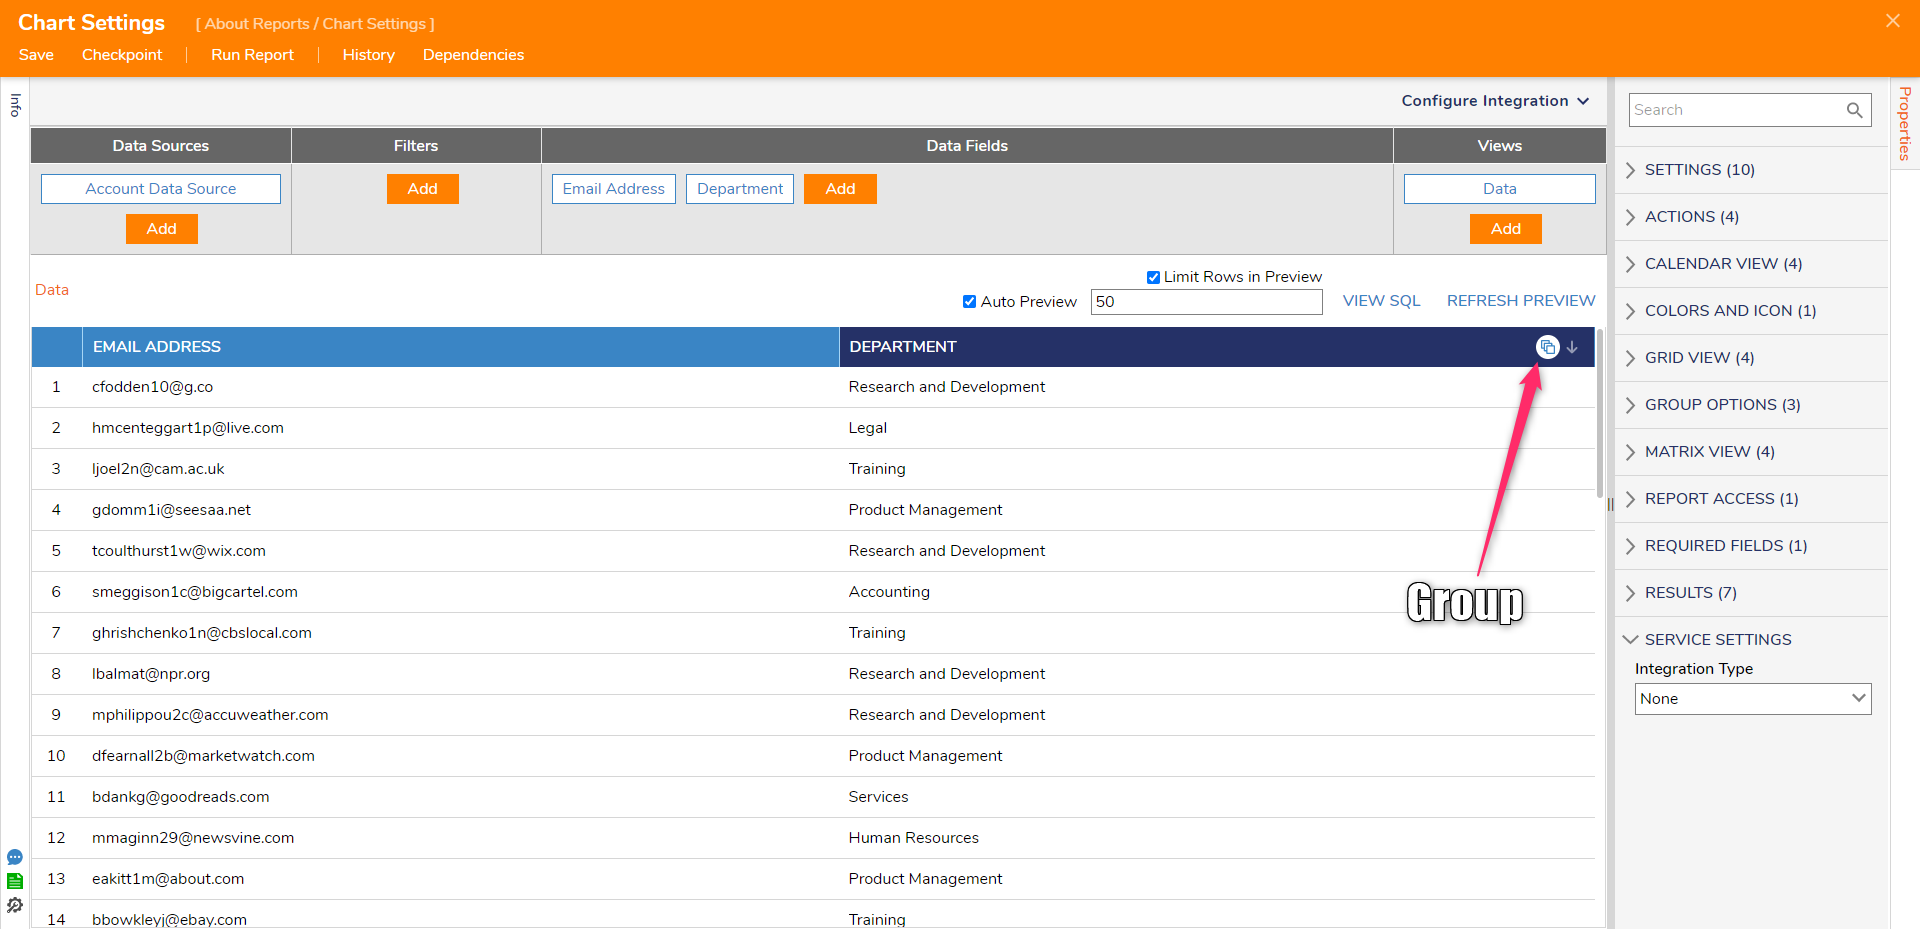Image resolution: width=1920 pixels, height=929 pixels.
Task: Expand the COLORS AND ICON (1) section
Action: pyautogui.click(x=1751, y=311)
